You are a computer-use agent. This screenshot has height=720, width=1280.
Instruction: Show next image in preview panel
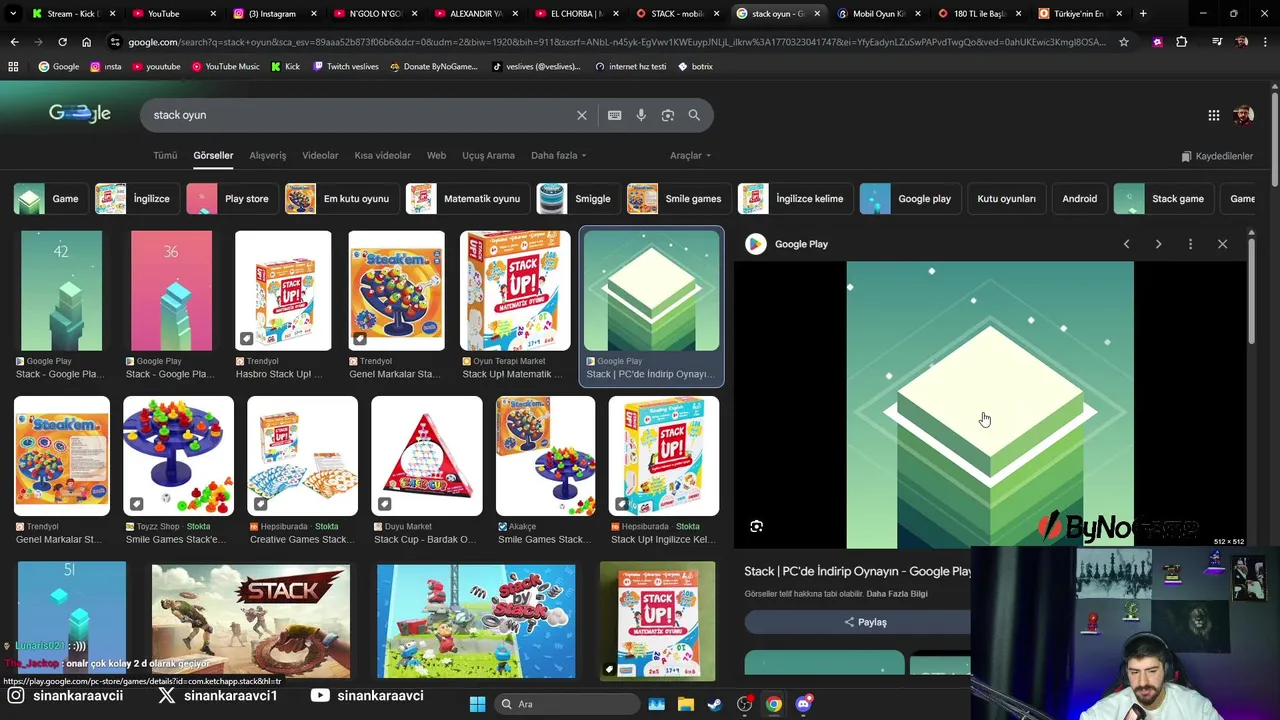[1158, 244]
